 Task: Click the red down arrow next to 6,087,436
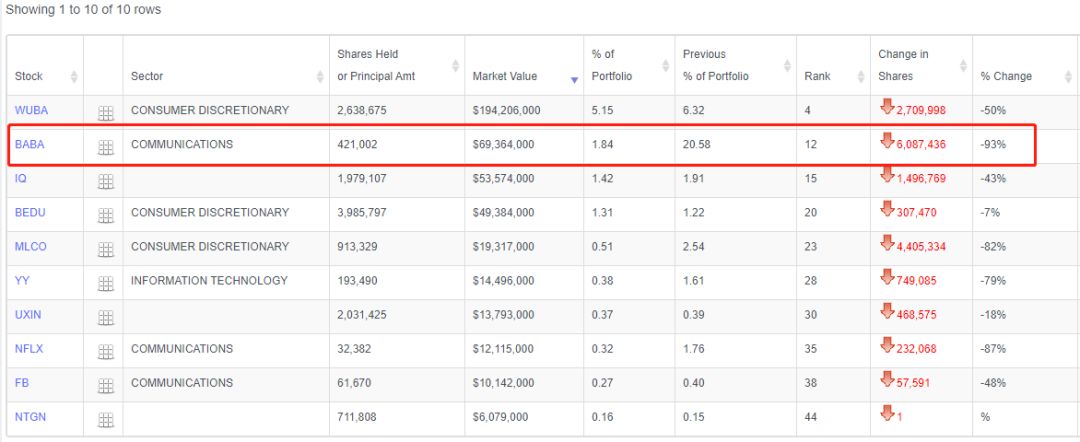coord(886,140)
